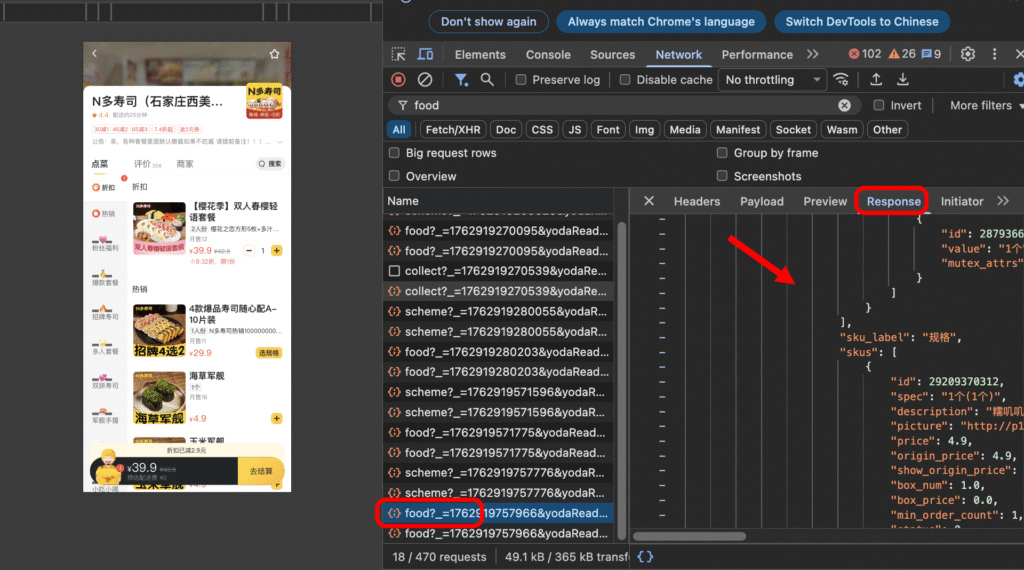Enable the Preserve log checkbox
The width and height of the screenshot is (1024, 570).
coord(521,80)
